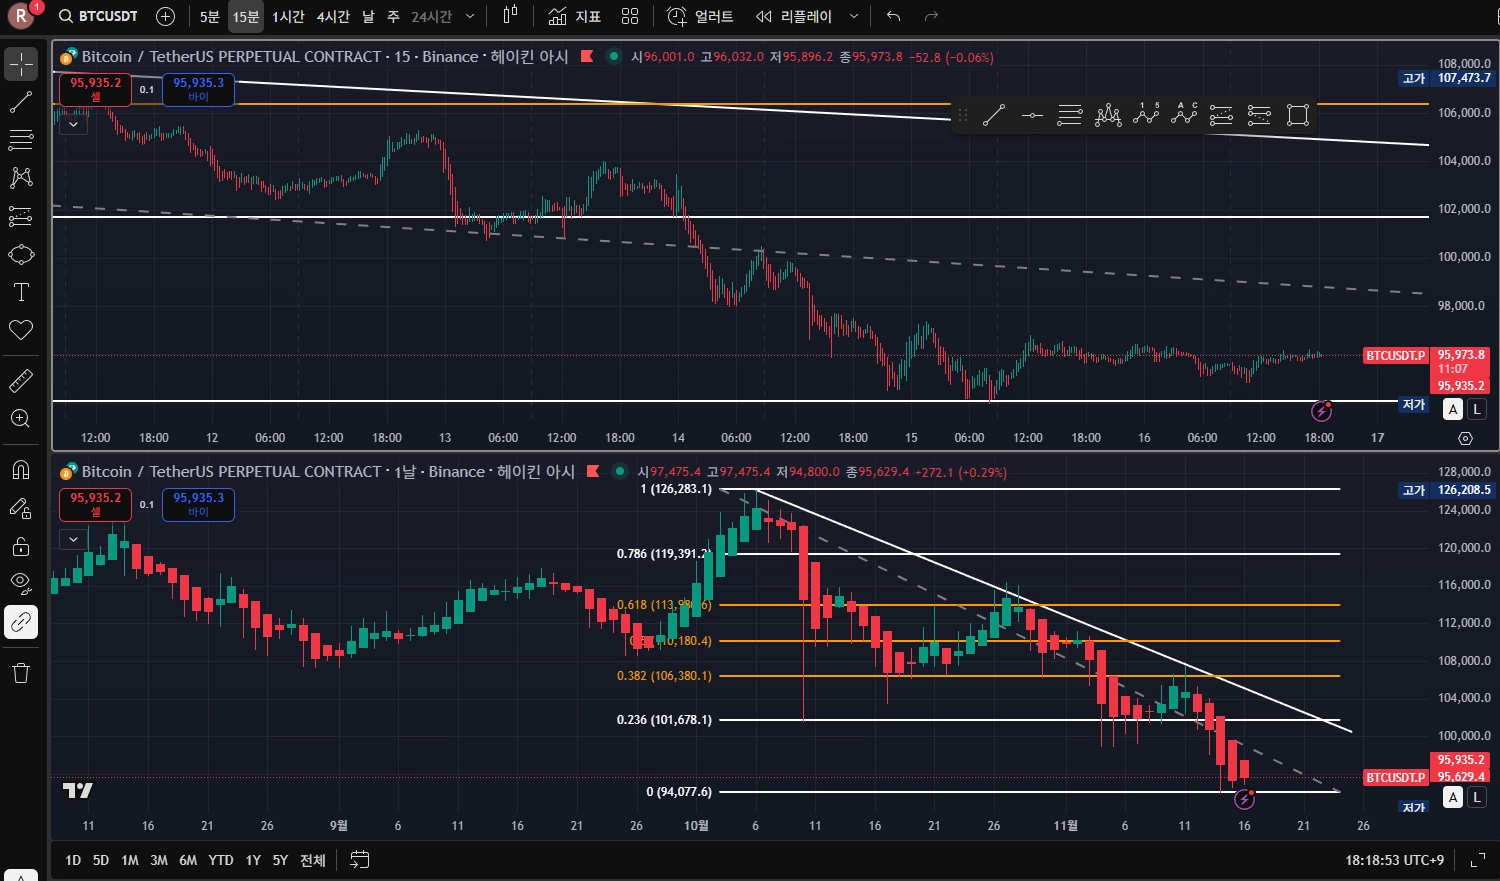
Task: Switch to the 날 daily interval
Action: tap(369, 16)
